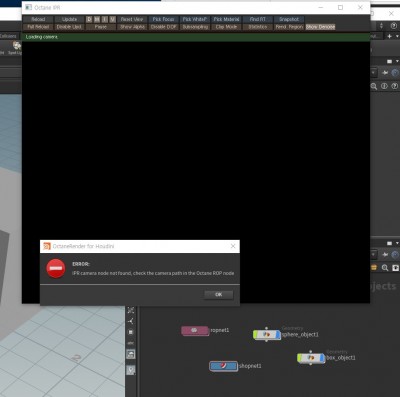Close the OctaneRender for Houdini error dialog
The height and width of the screenshot is (397, 400).
pos(233,246)
